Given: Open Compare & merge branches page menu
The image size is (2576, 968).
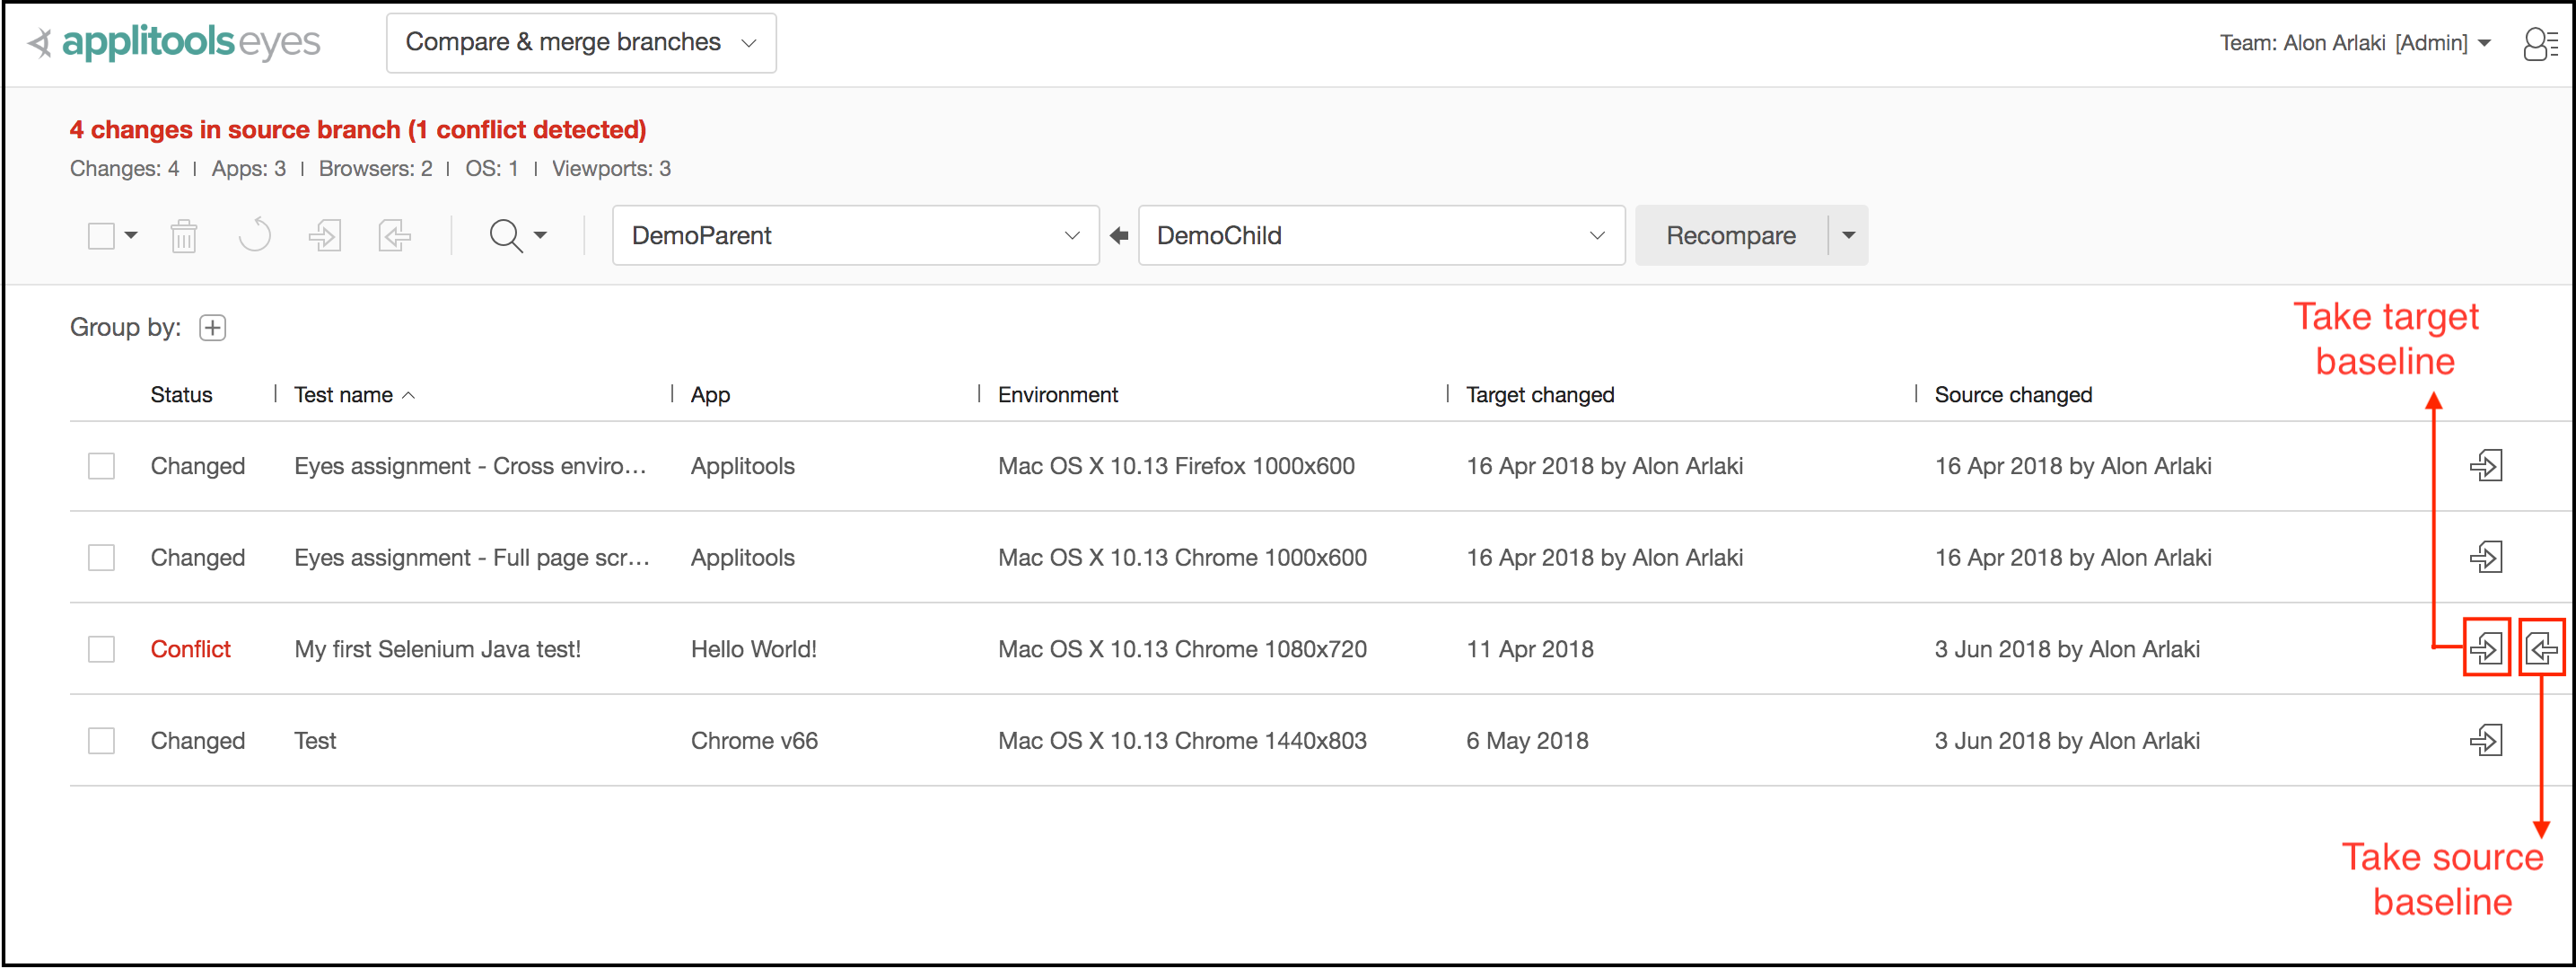Looking at the screenshot, I should [580, 43].
